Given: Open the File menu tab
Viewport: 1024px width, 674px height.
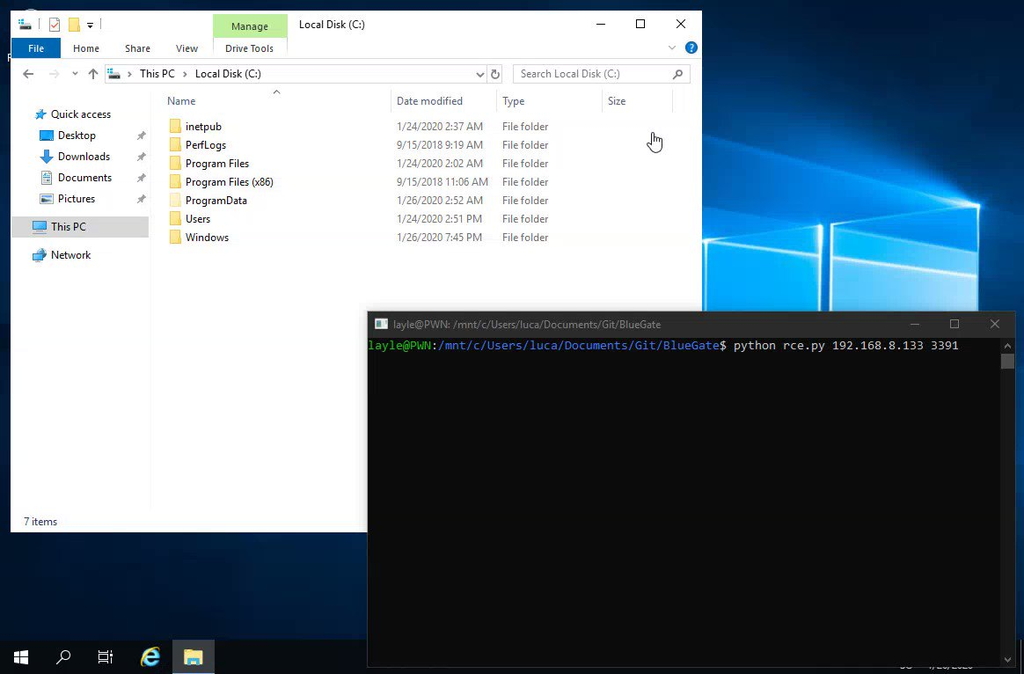Looking at the screenshot, I should [36, 48].
